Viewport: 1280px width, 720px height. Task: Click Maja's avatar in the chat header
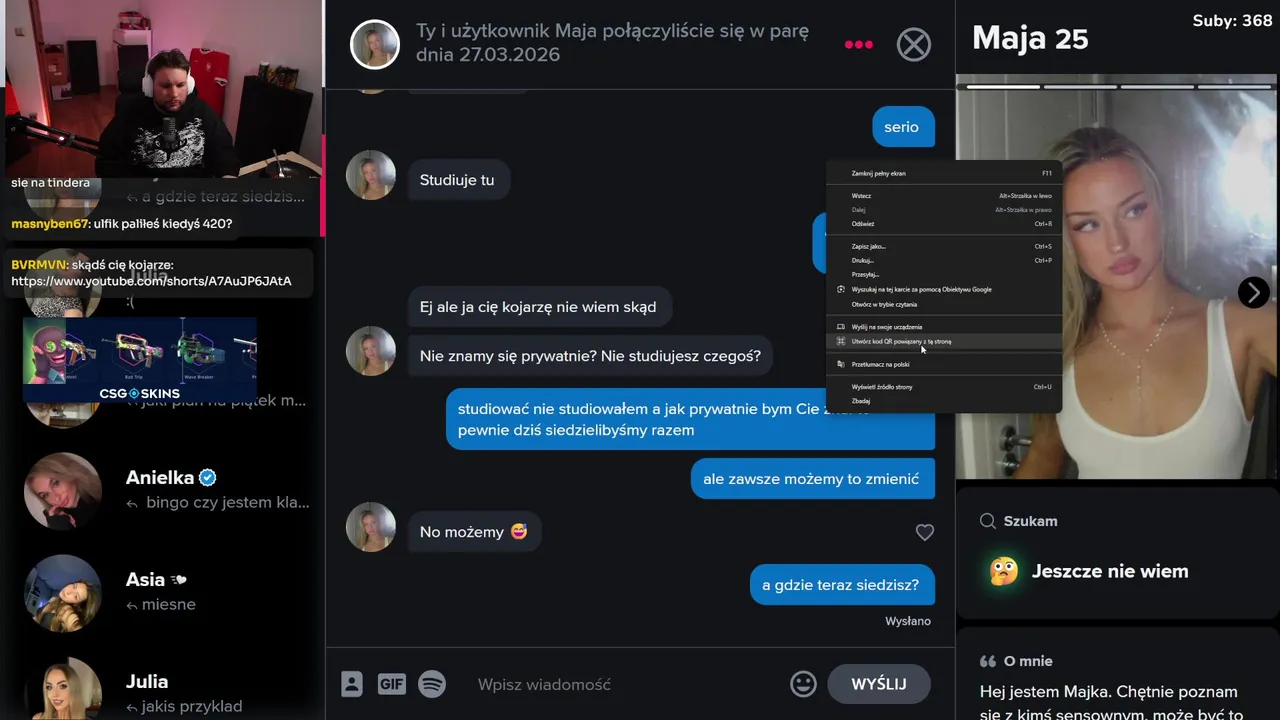tap(375, 44)
